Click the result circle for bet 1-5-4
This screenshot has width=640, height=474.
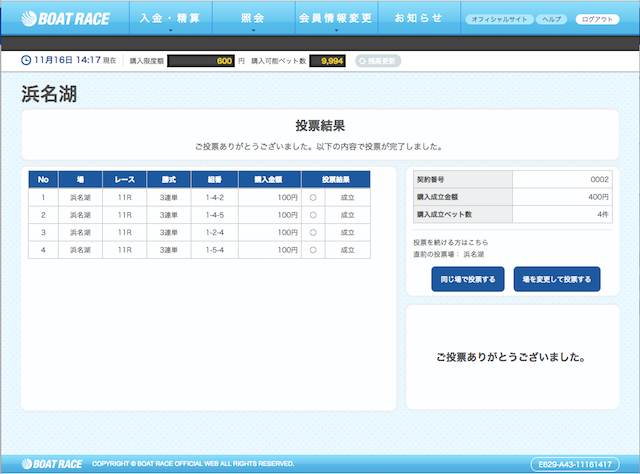coord(313,250)
